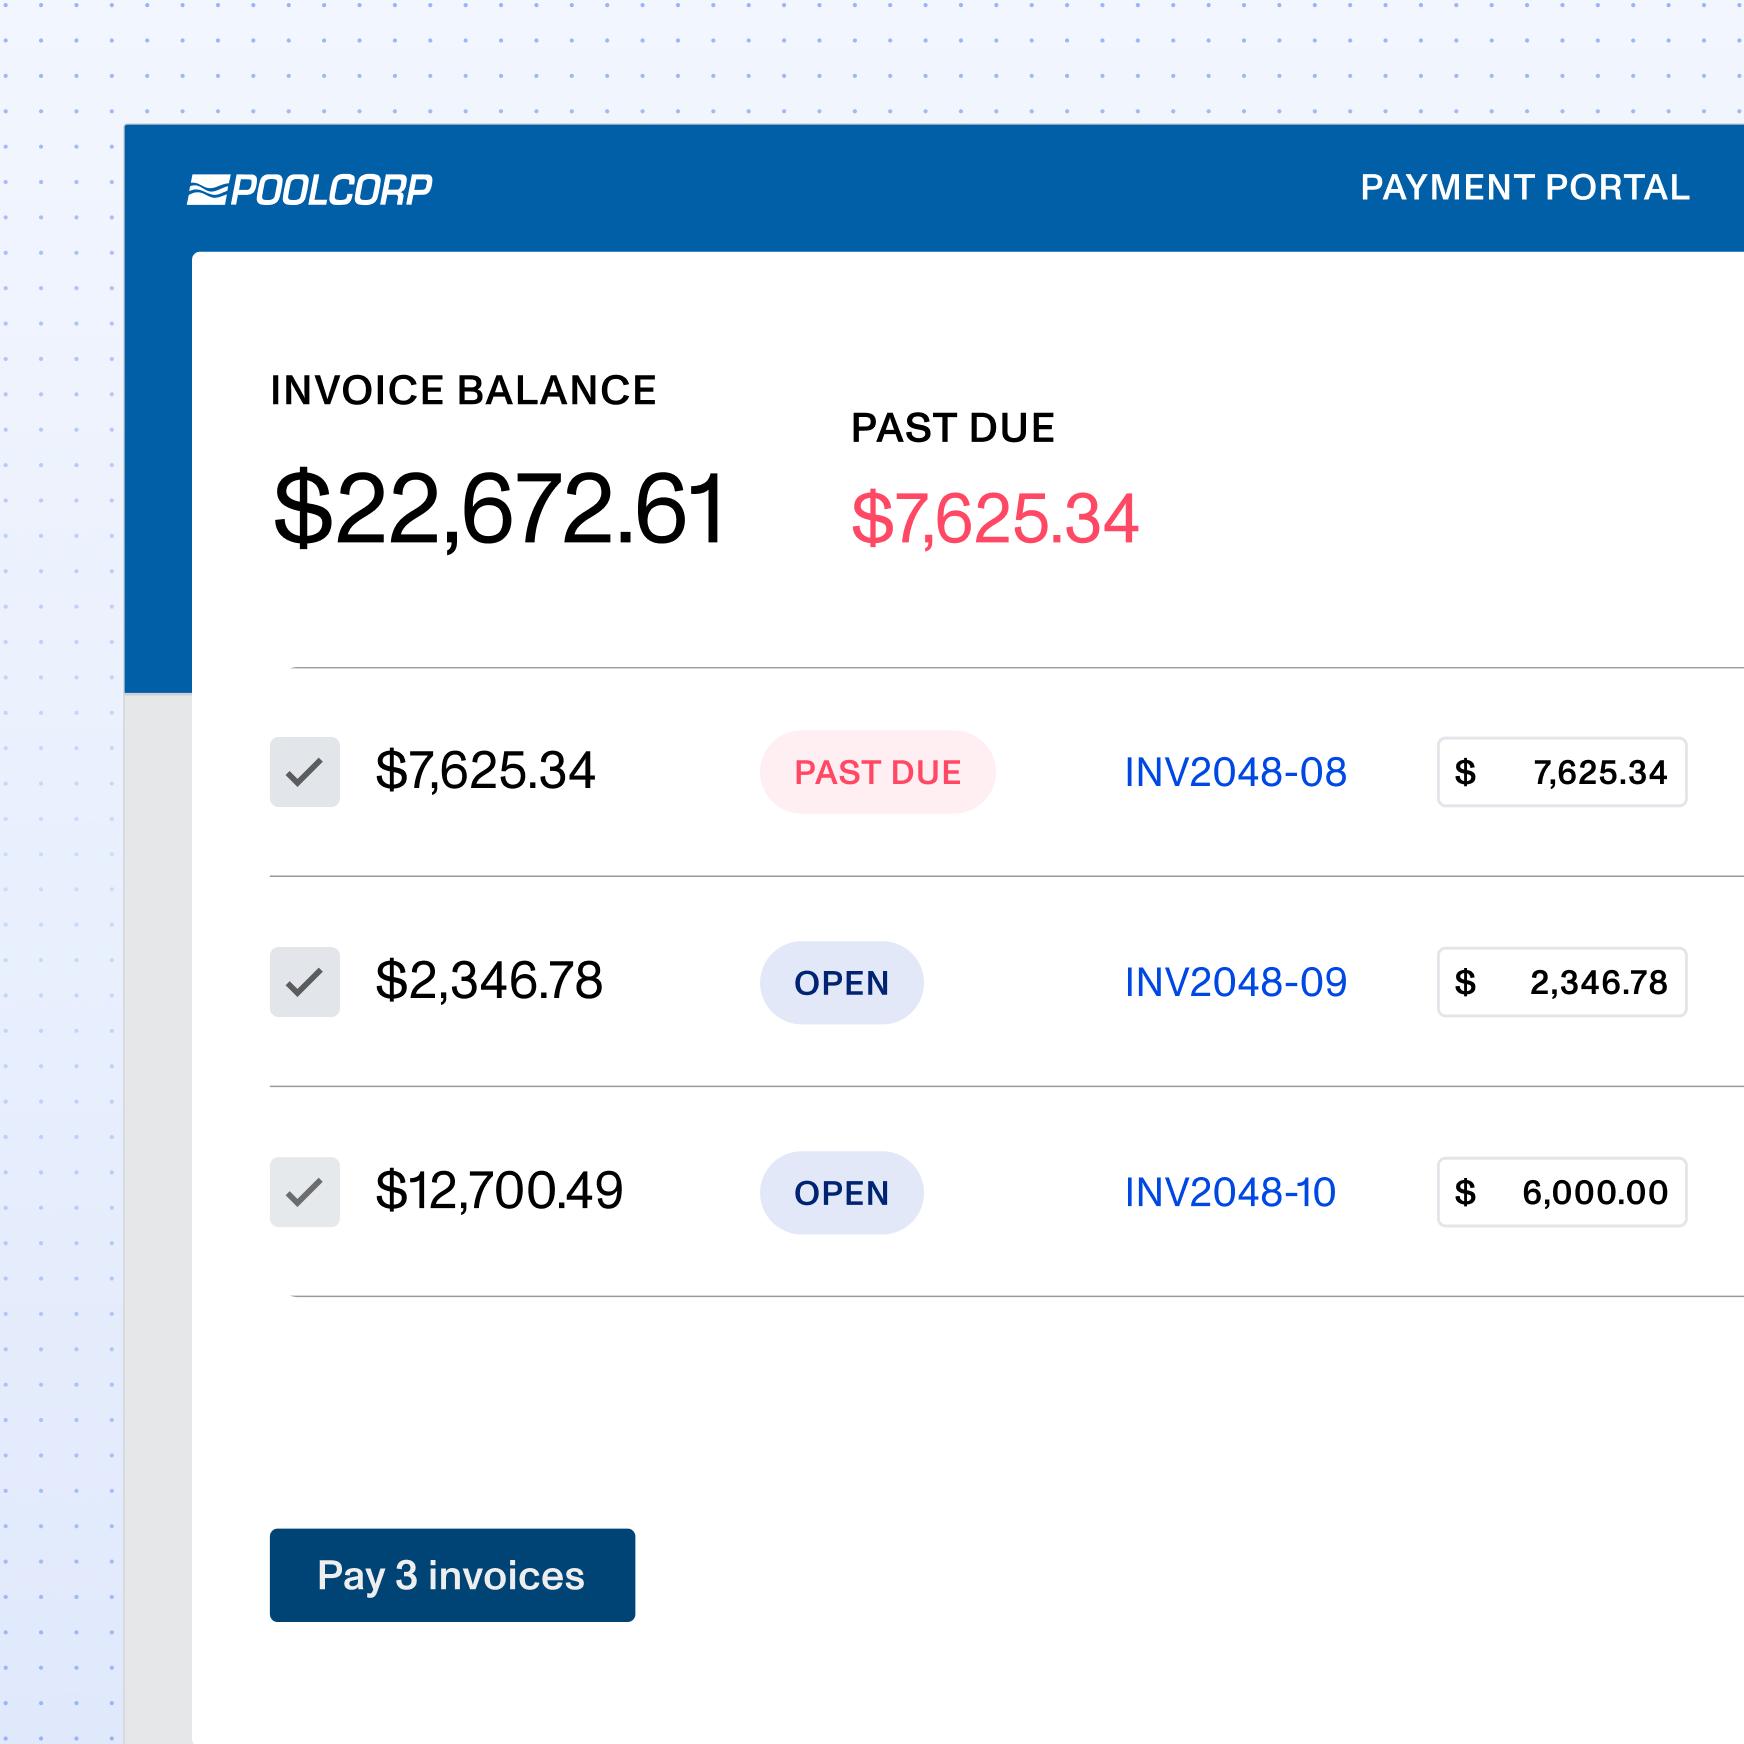Click the $12,700.49 invoice amount text
Viewport: 1744px width, 1744px height.
(x=499, y=1190)
